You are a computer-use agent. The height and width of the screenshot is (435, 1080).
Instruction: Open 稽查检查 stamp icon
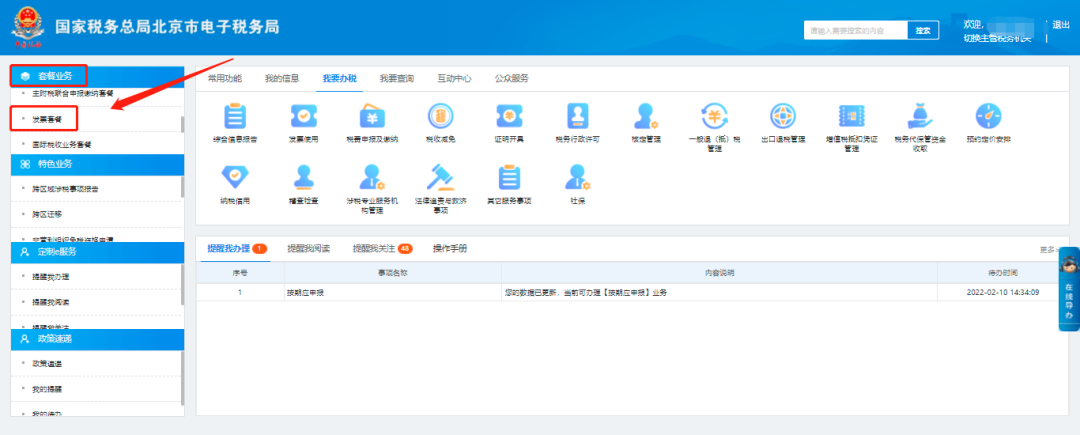coord(303,178)
